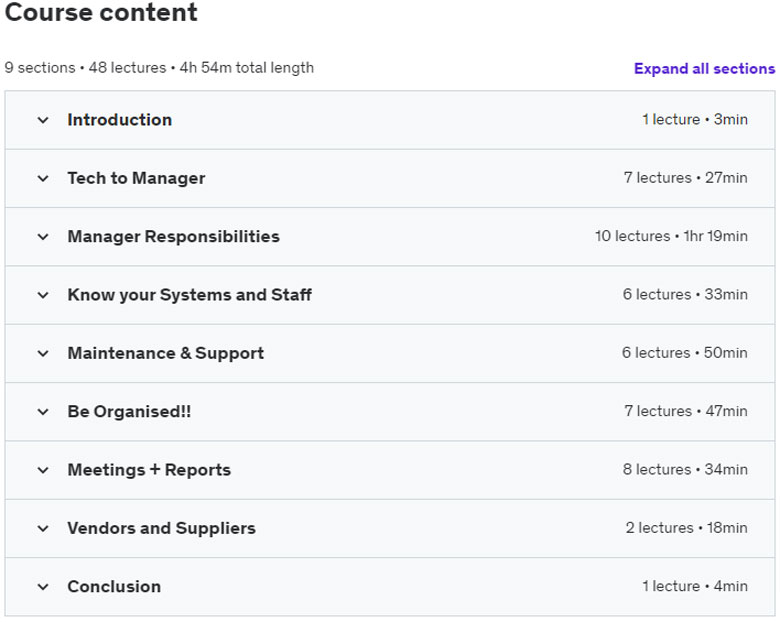Select Know your Systems and Staff title
This screenshot has height=622, width=780.
point(190,295)
